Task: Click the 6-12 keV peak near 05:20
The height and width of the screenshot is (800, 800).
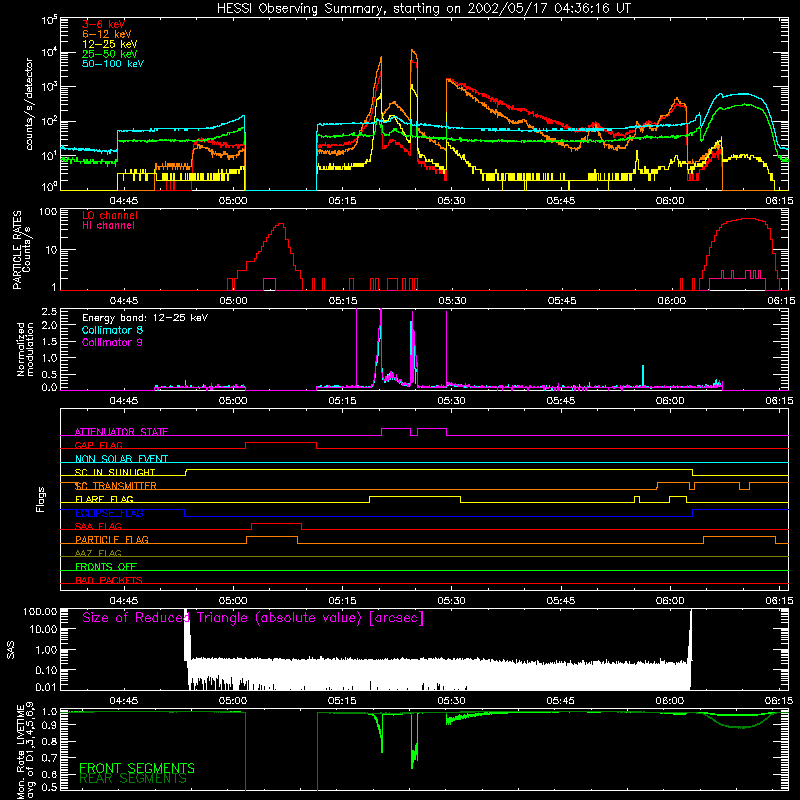Action: (x=381, y=60)
